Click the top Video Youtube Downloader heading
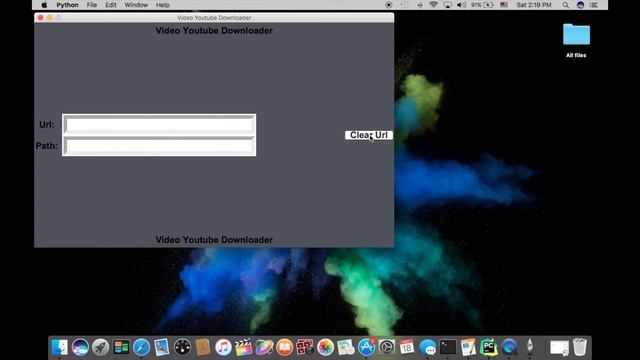This screenshot has height=360, width=640. click(214, 31)
